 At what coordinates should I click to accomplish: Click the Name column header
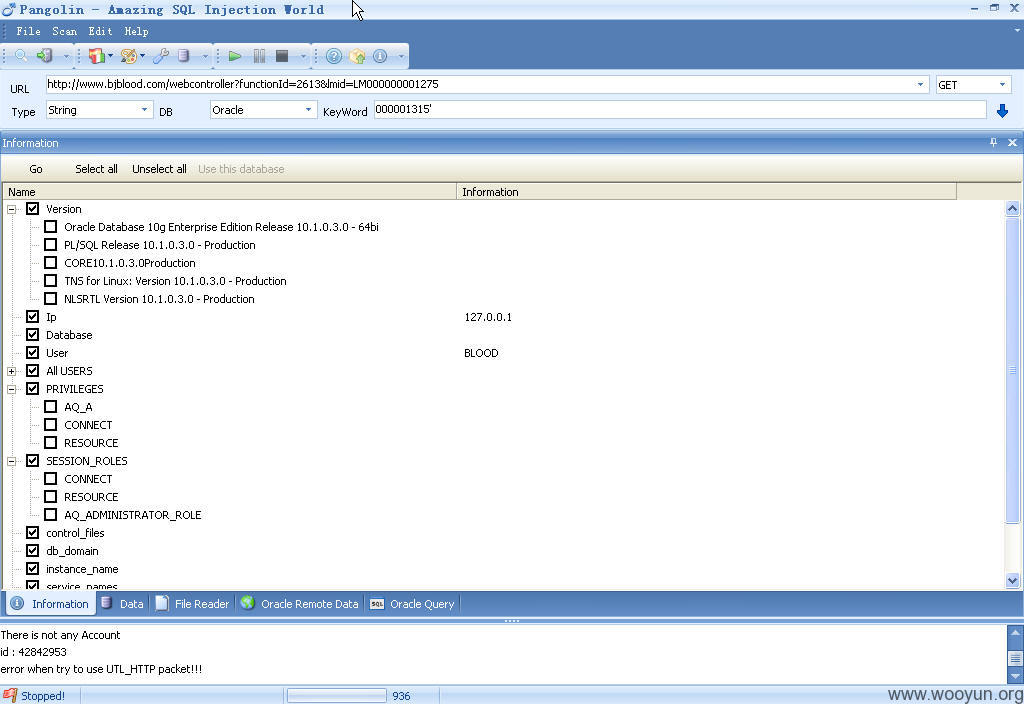click(x=229, y=192)
